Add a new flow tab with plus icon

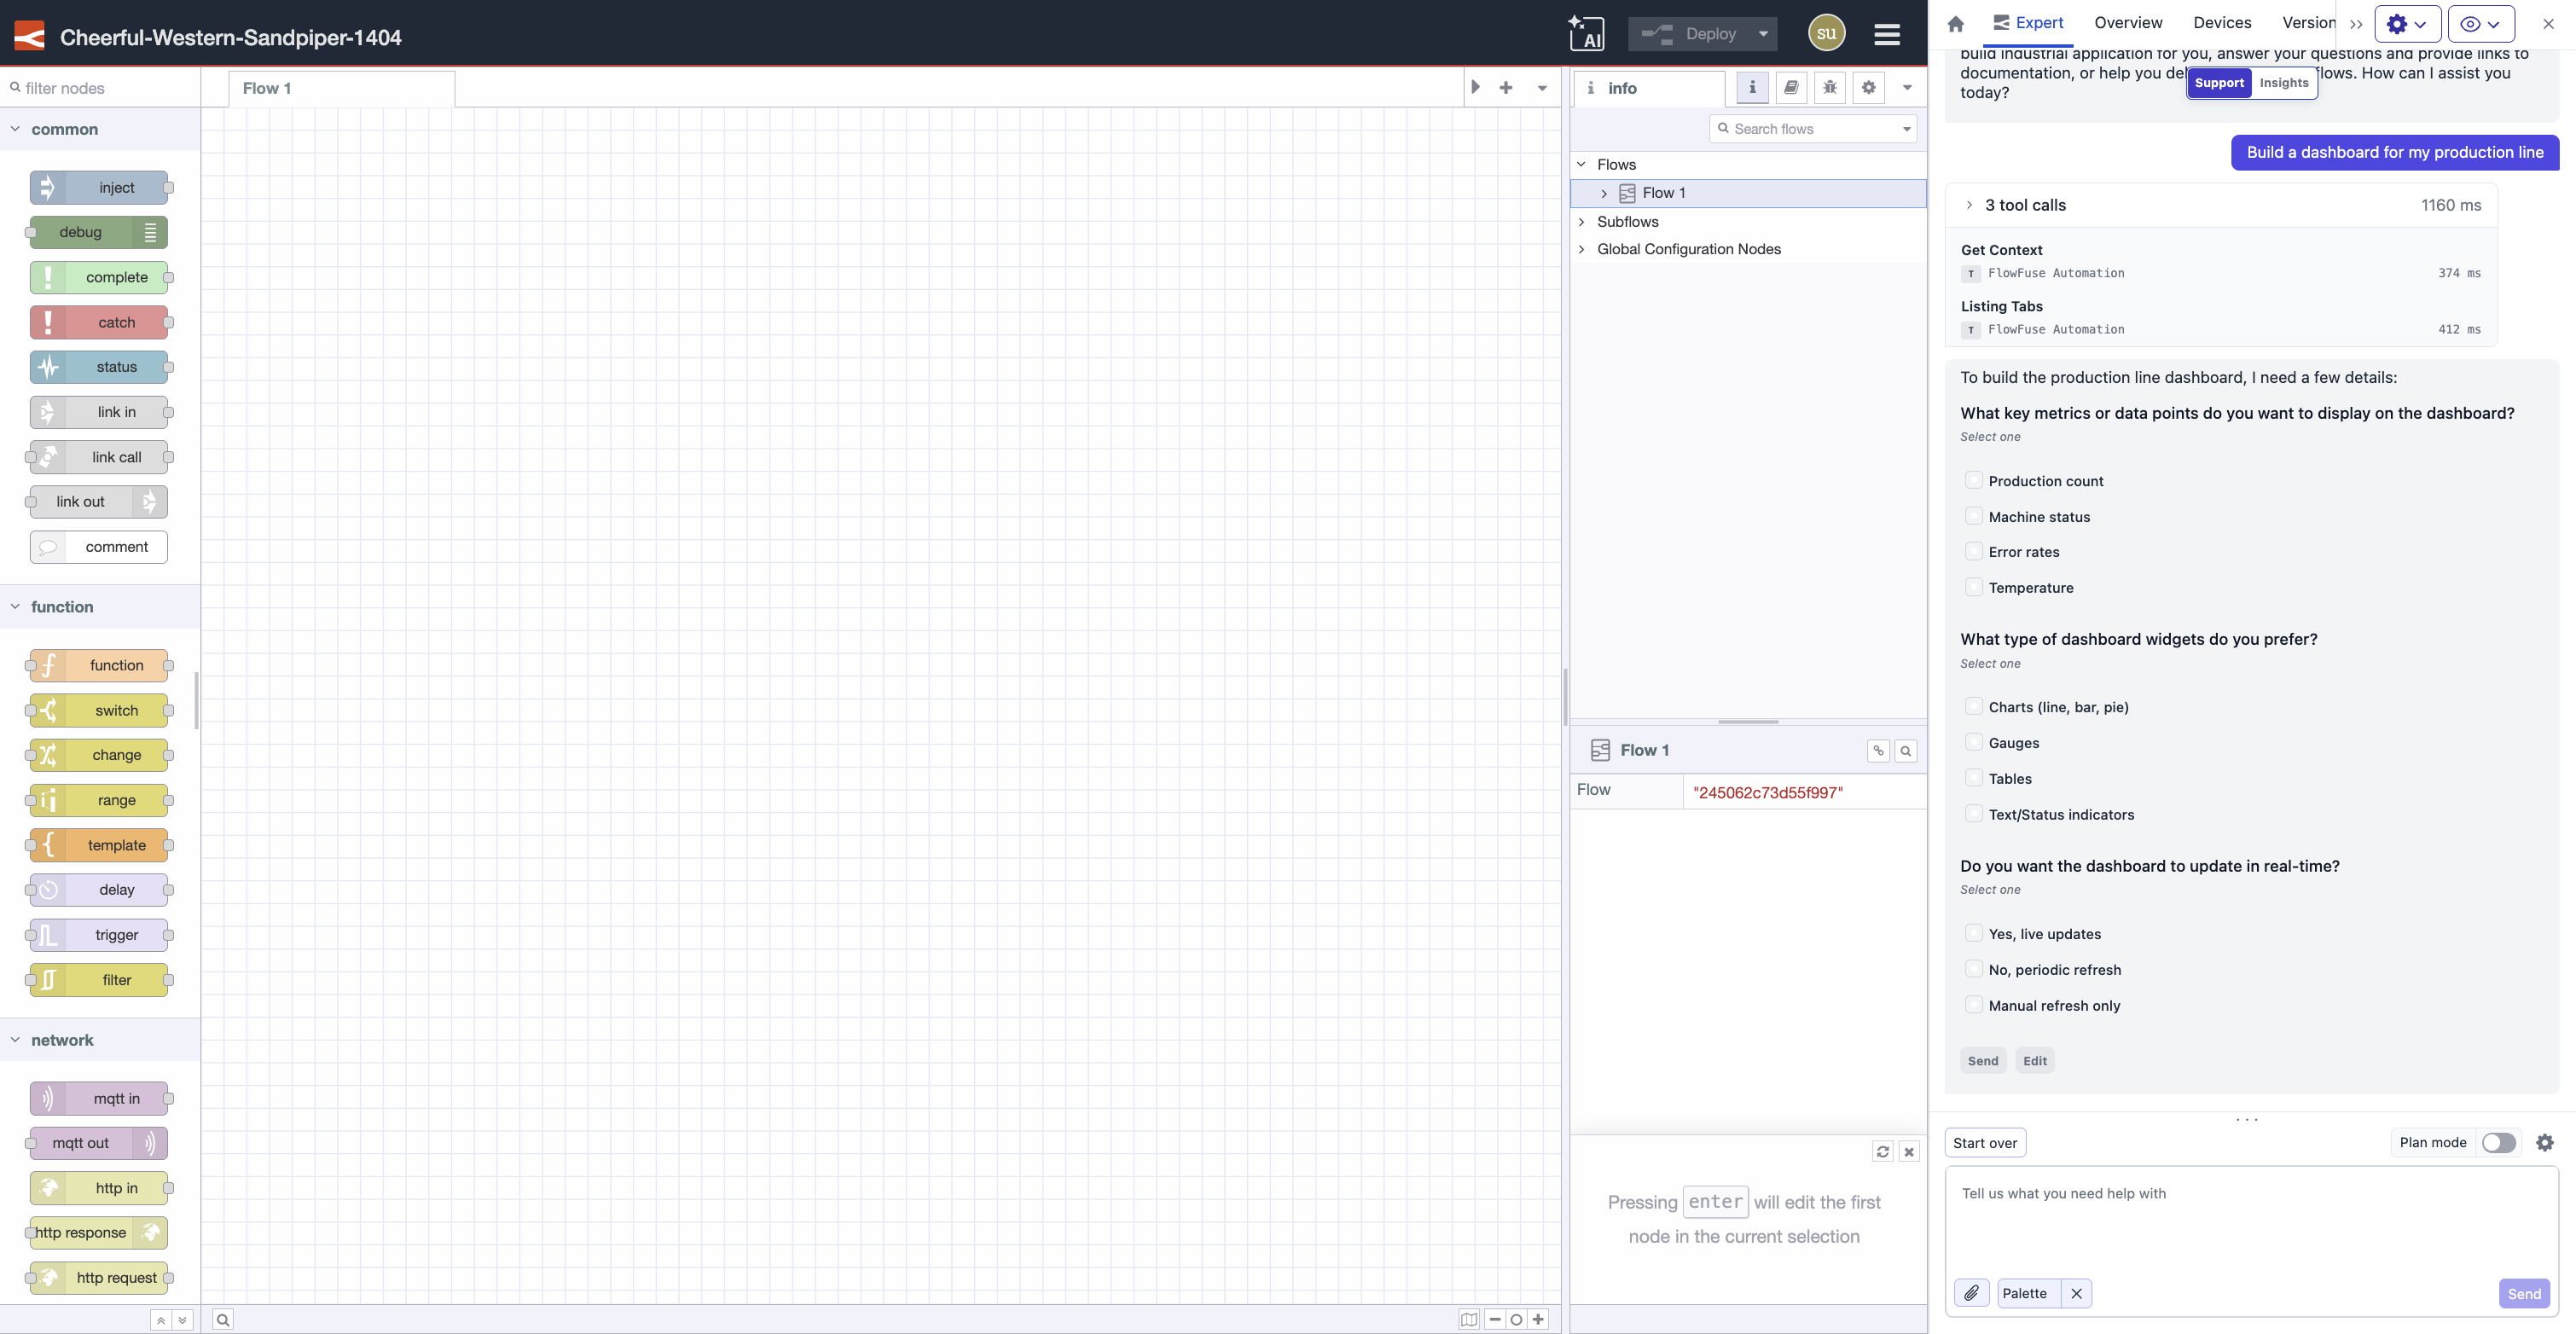(1506, 88)
